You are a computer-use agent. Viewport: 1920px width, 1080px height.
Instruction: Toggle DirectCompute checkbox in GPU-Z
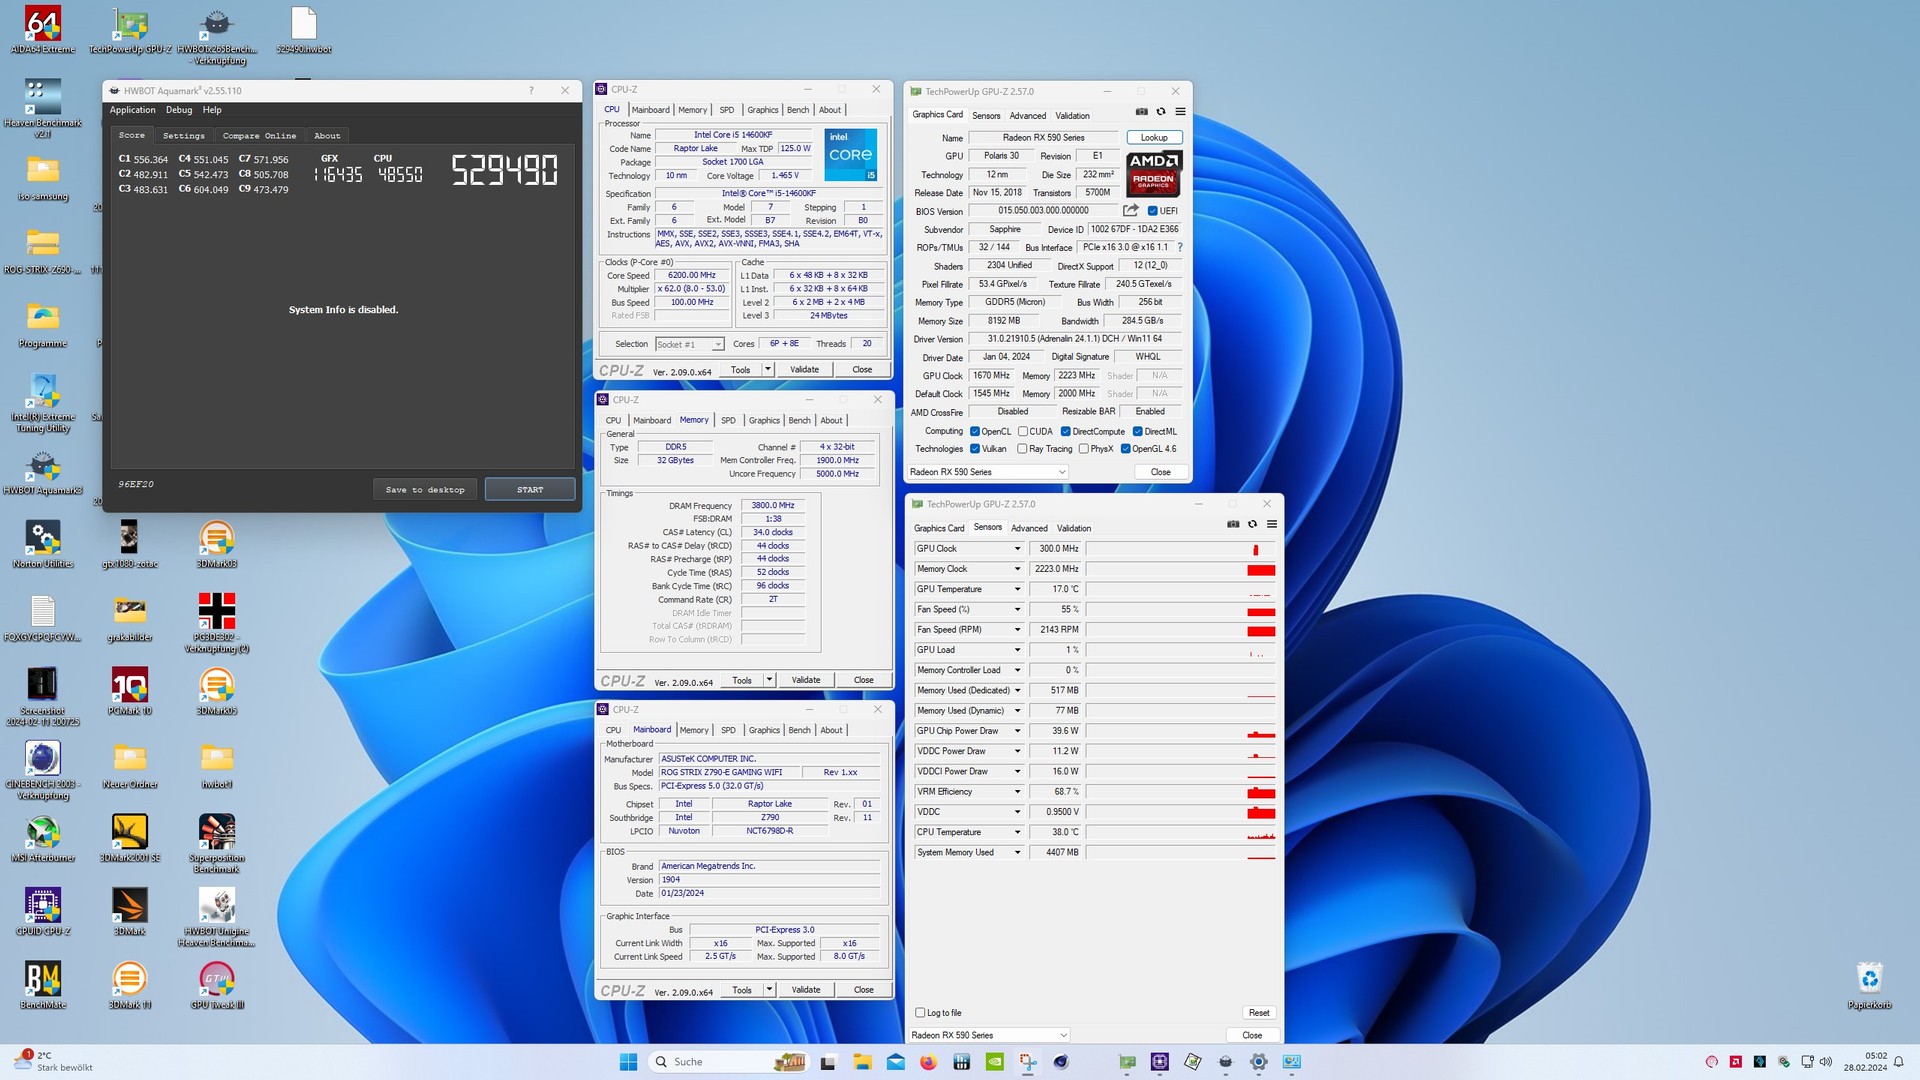click(1066, 432)
